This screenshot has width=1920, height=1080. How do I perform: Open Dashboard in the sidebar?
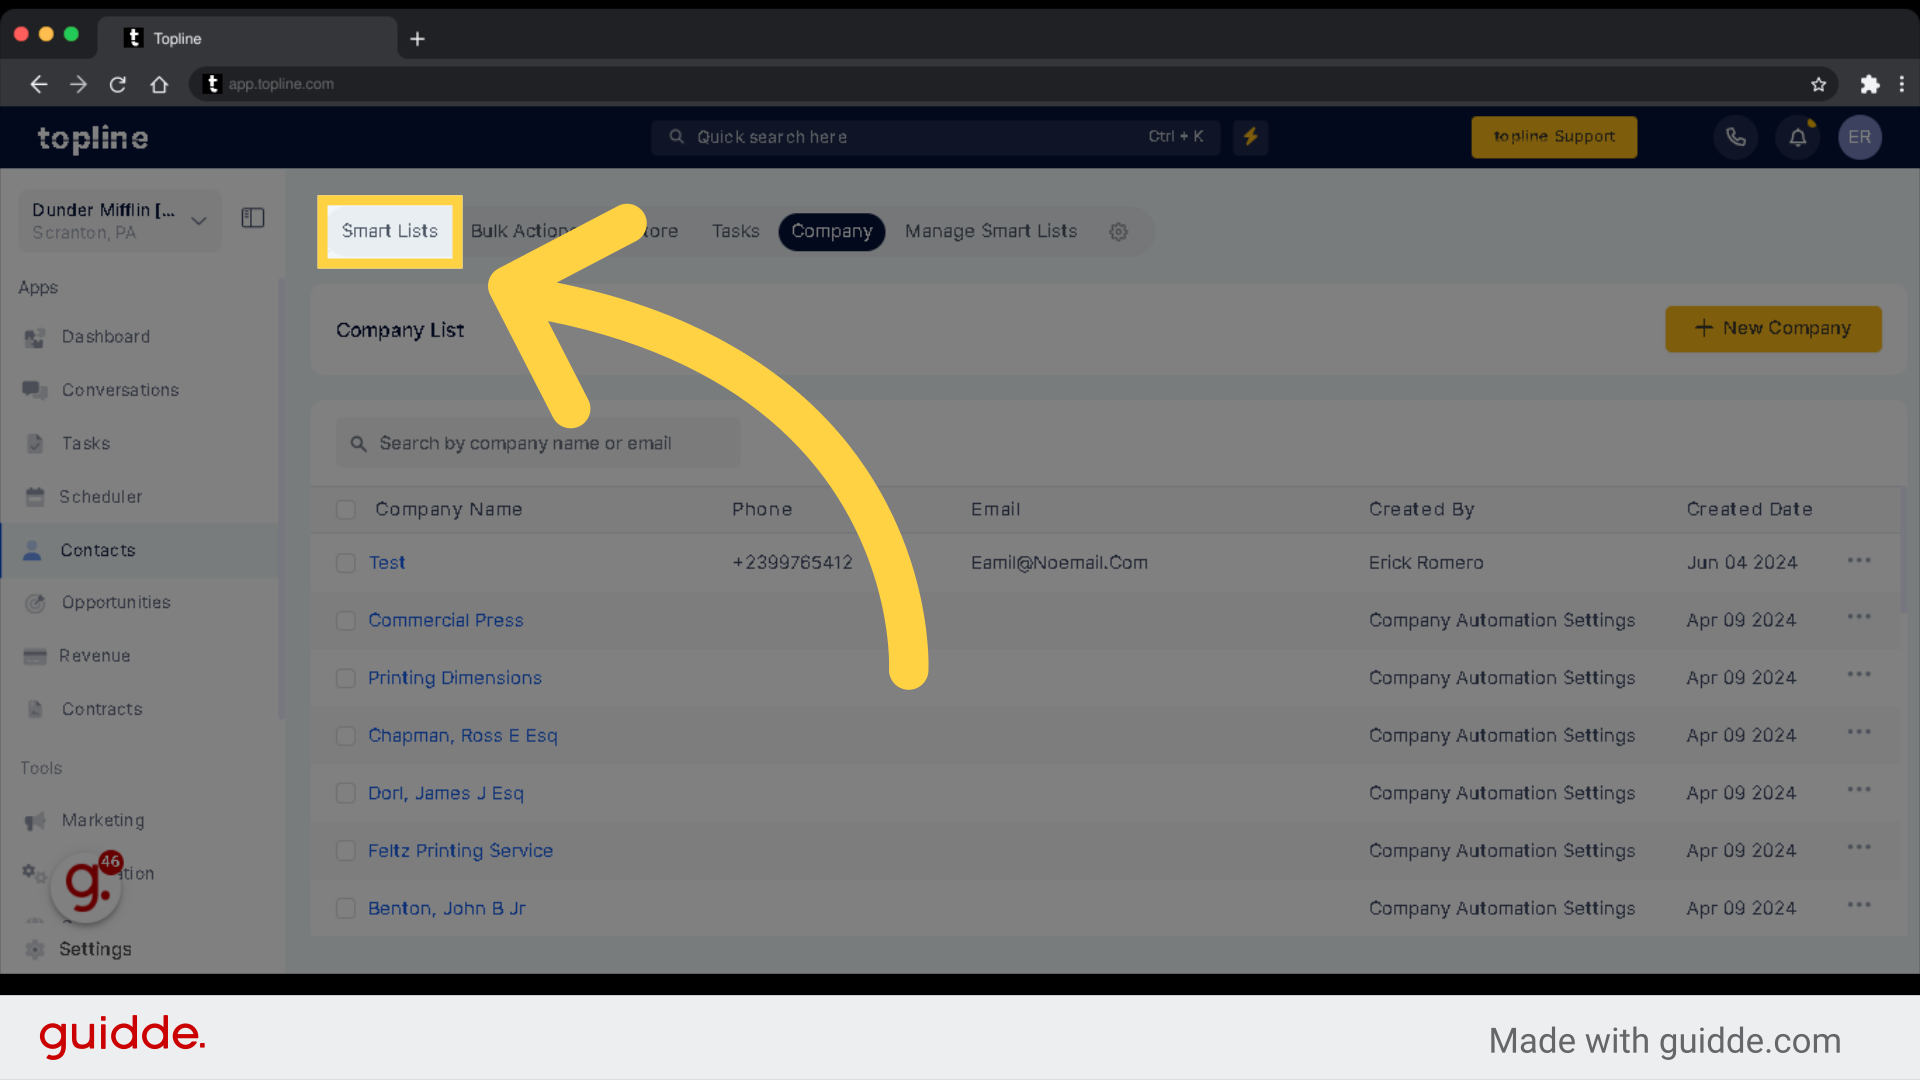click(x=106, y=337)
